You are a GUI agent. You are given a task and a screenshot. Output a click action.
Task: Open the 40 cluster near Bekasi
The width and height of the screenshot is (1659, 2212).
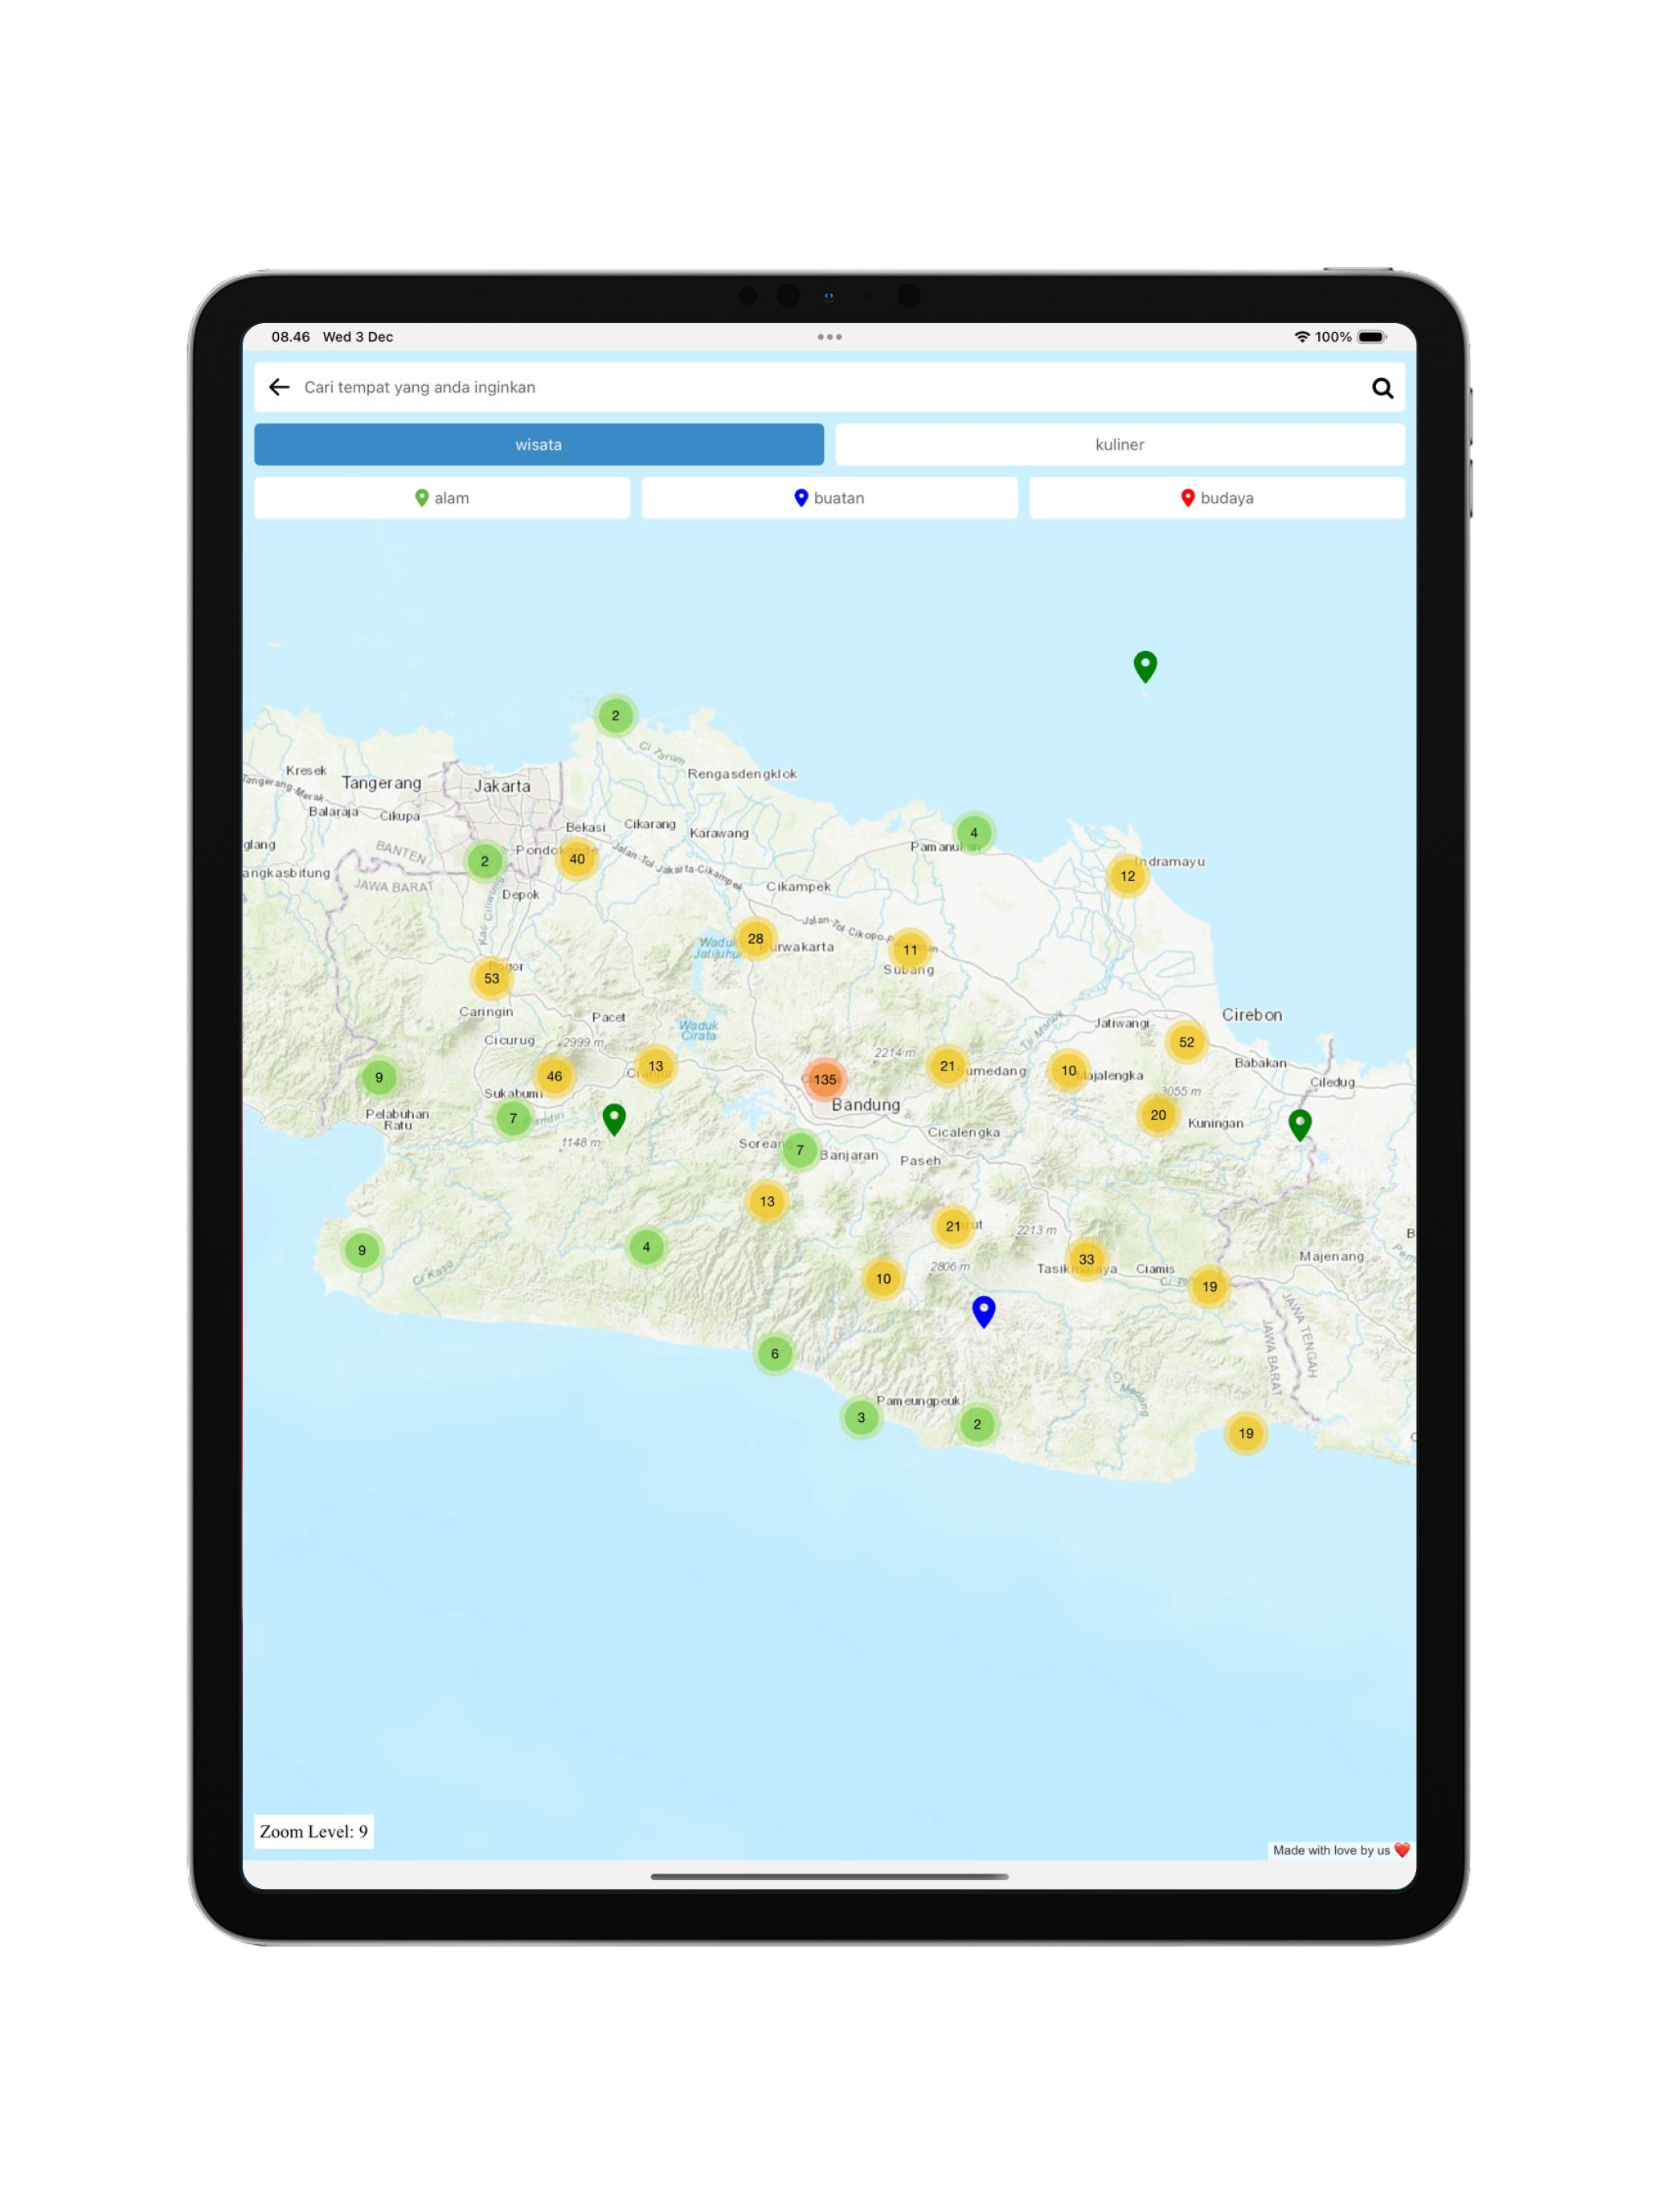[577, 859]
